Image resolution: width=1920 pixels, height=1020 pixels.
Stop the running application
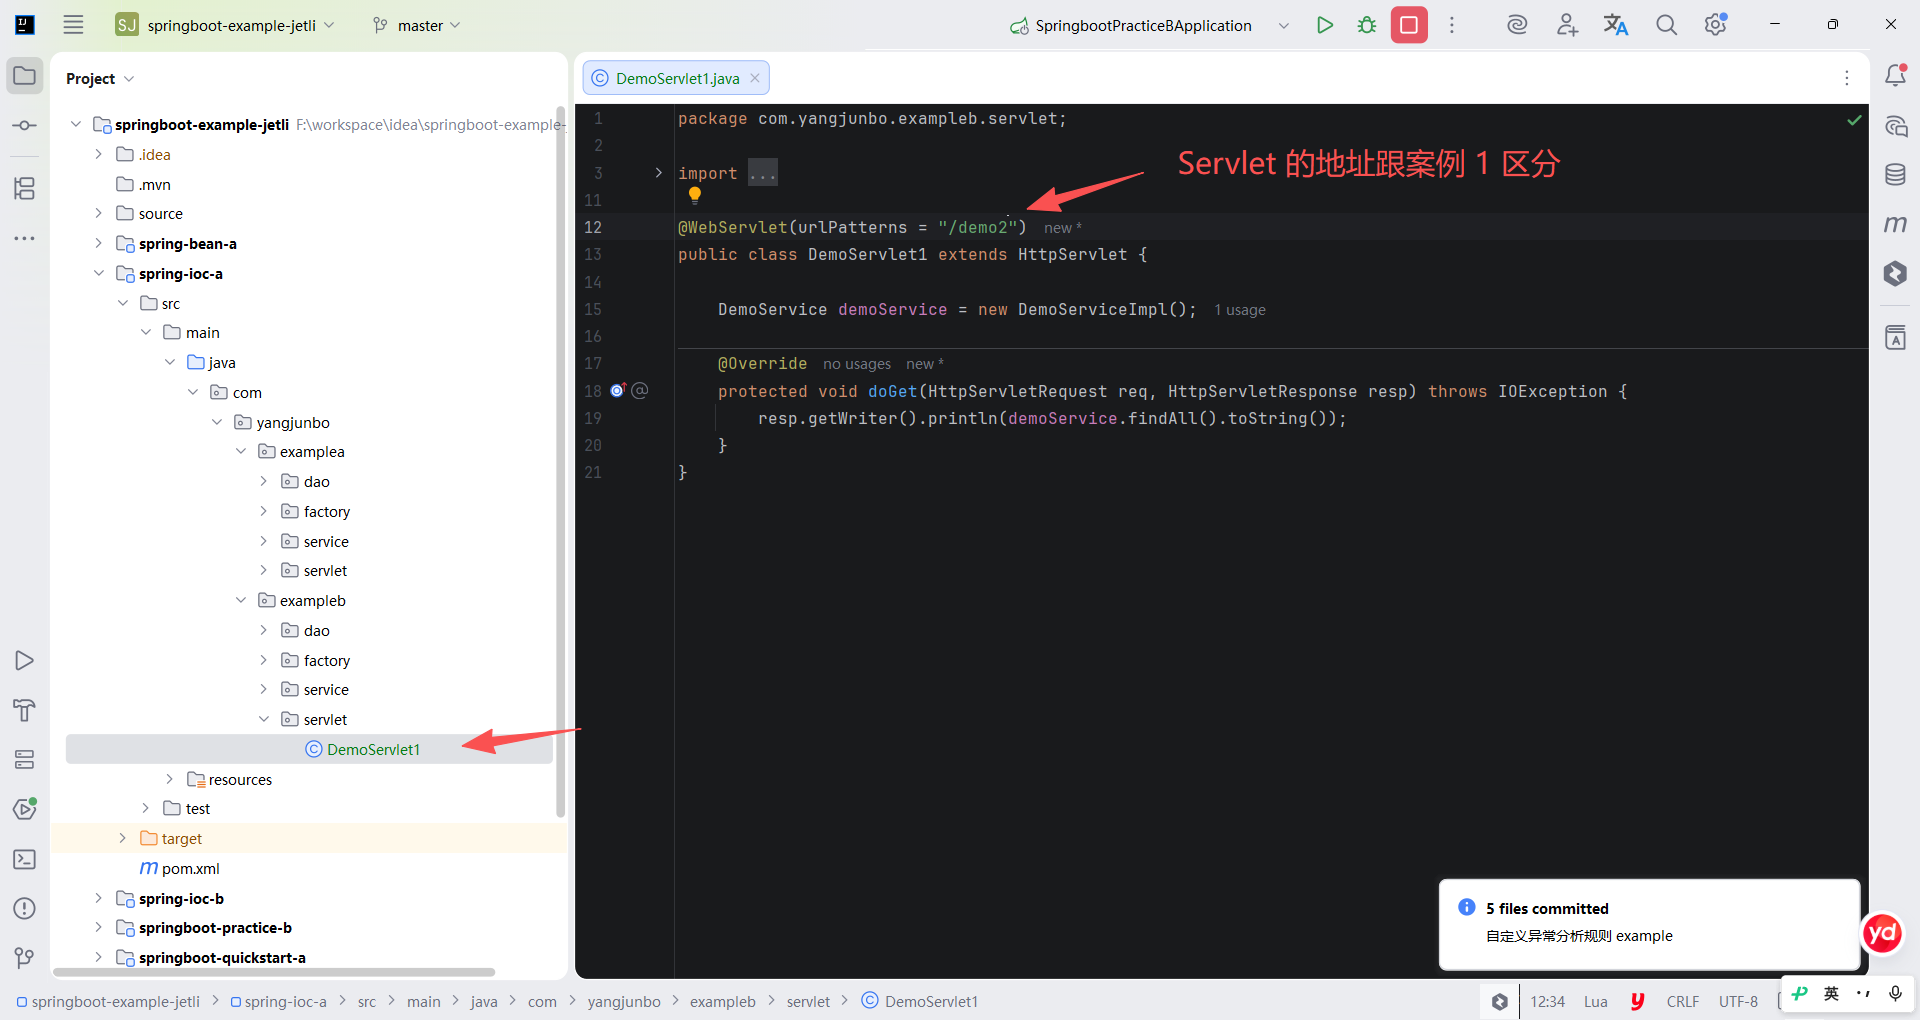pos(1409,25)
